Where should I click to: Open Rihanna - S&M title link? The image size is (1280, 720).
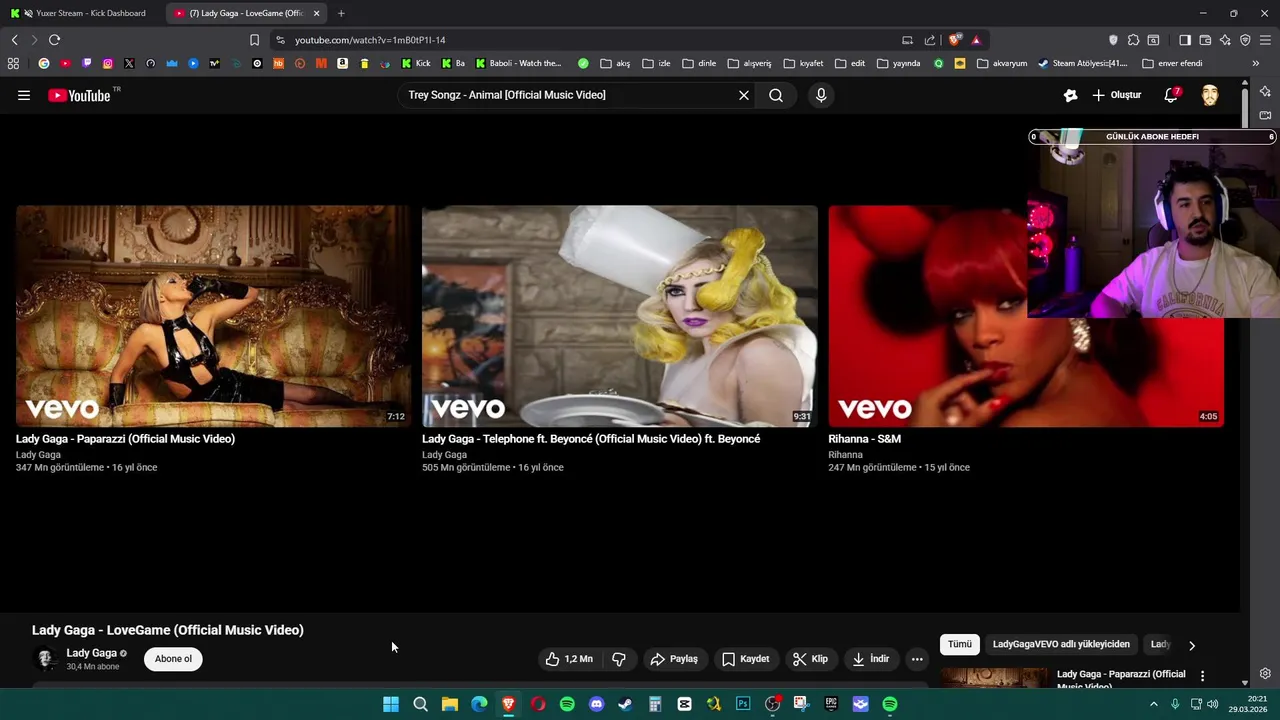[864, 439]
